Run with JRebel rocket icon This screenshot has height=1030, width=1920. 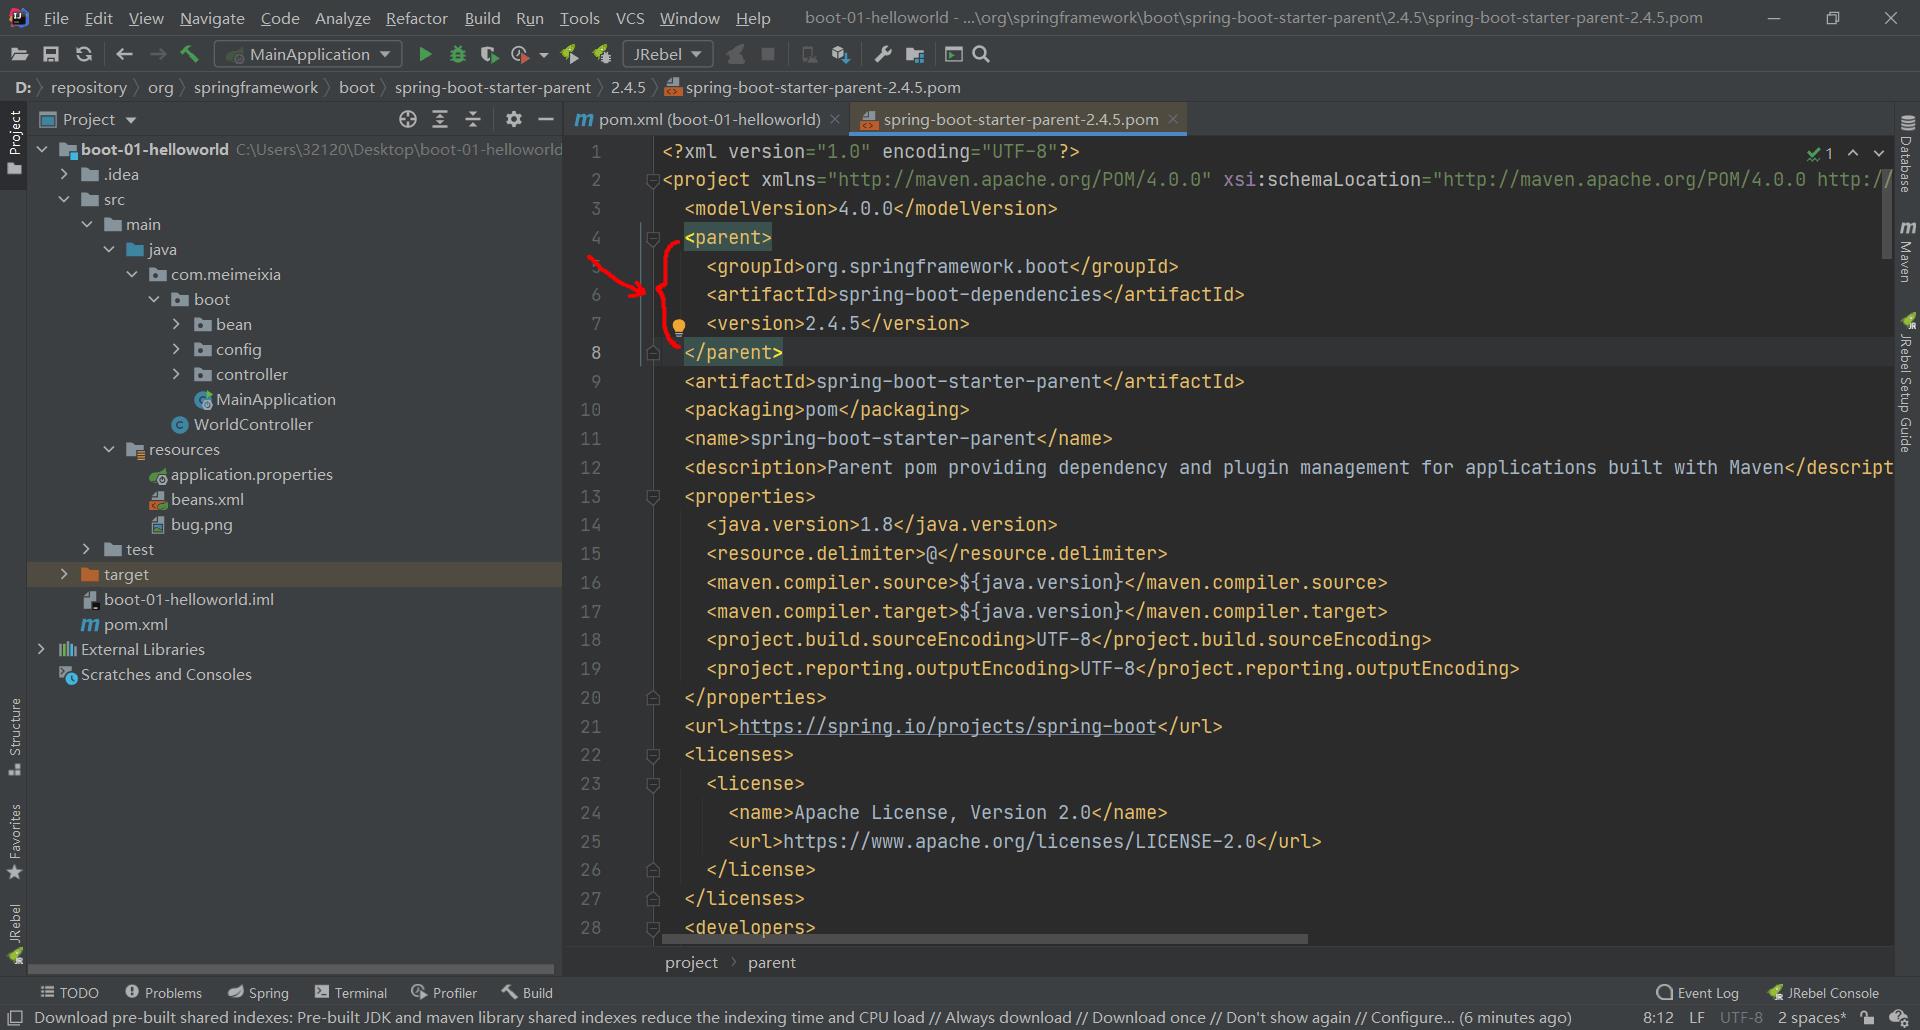tap(569, 54)
